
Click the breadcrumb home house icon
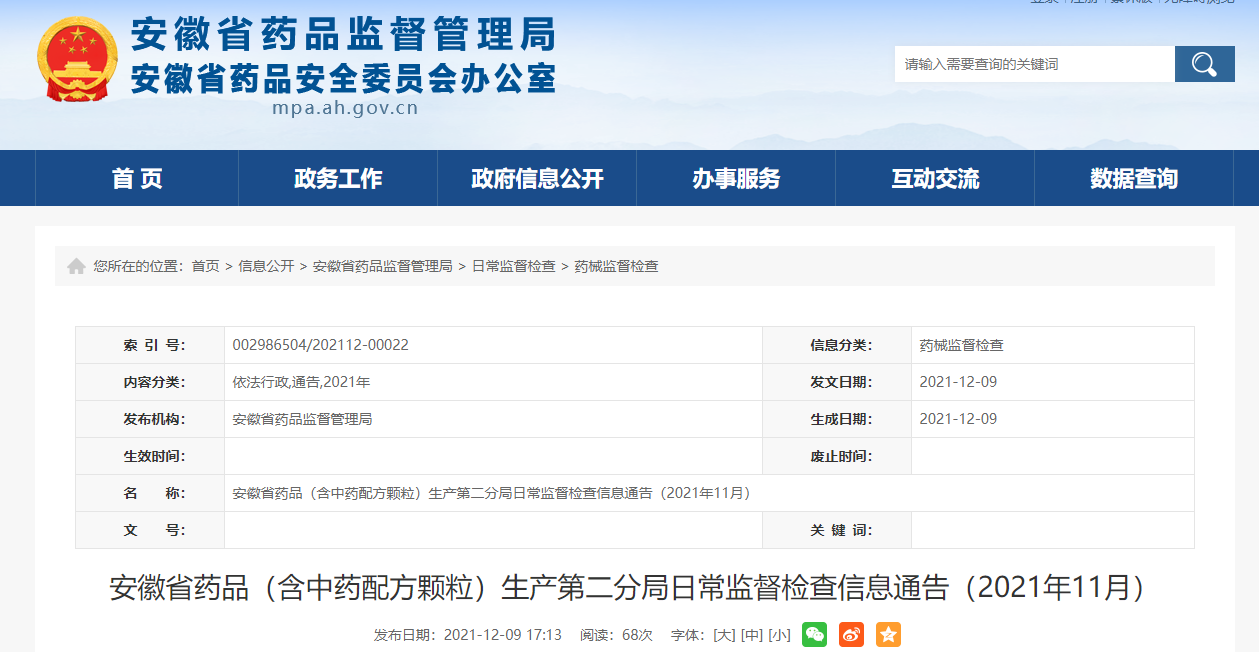tap(76, 266)
